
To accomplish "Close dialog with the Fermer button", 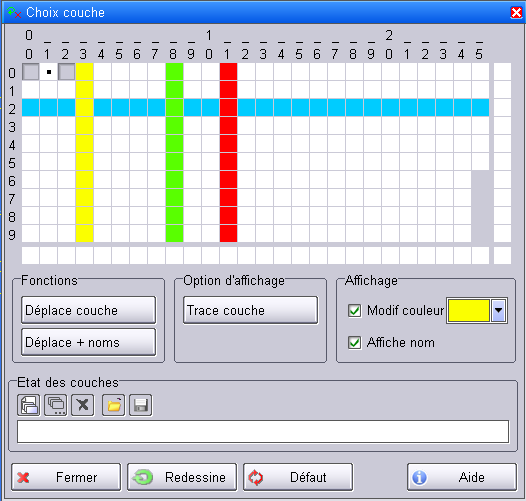I will point(66,477).
